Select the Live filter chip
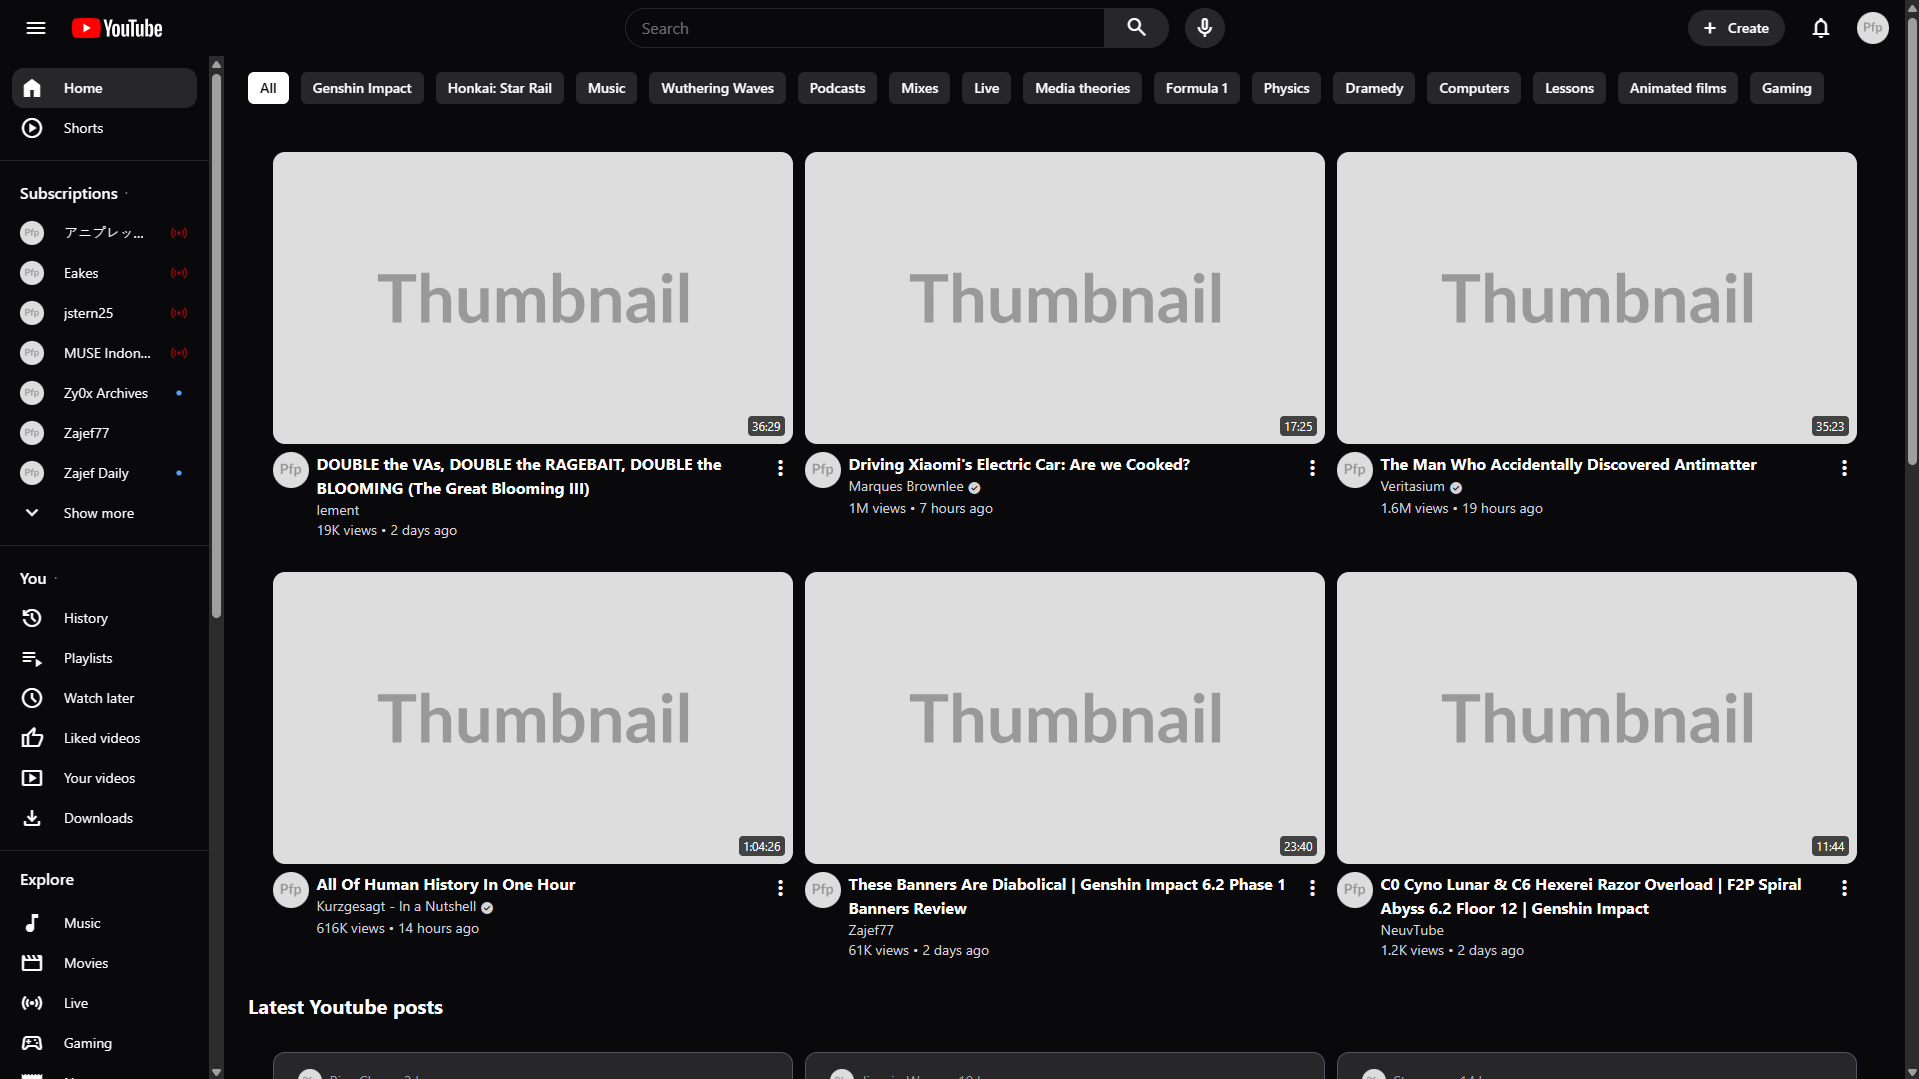This screenshot has width=1919, height=1079. tap(986, 88)
